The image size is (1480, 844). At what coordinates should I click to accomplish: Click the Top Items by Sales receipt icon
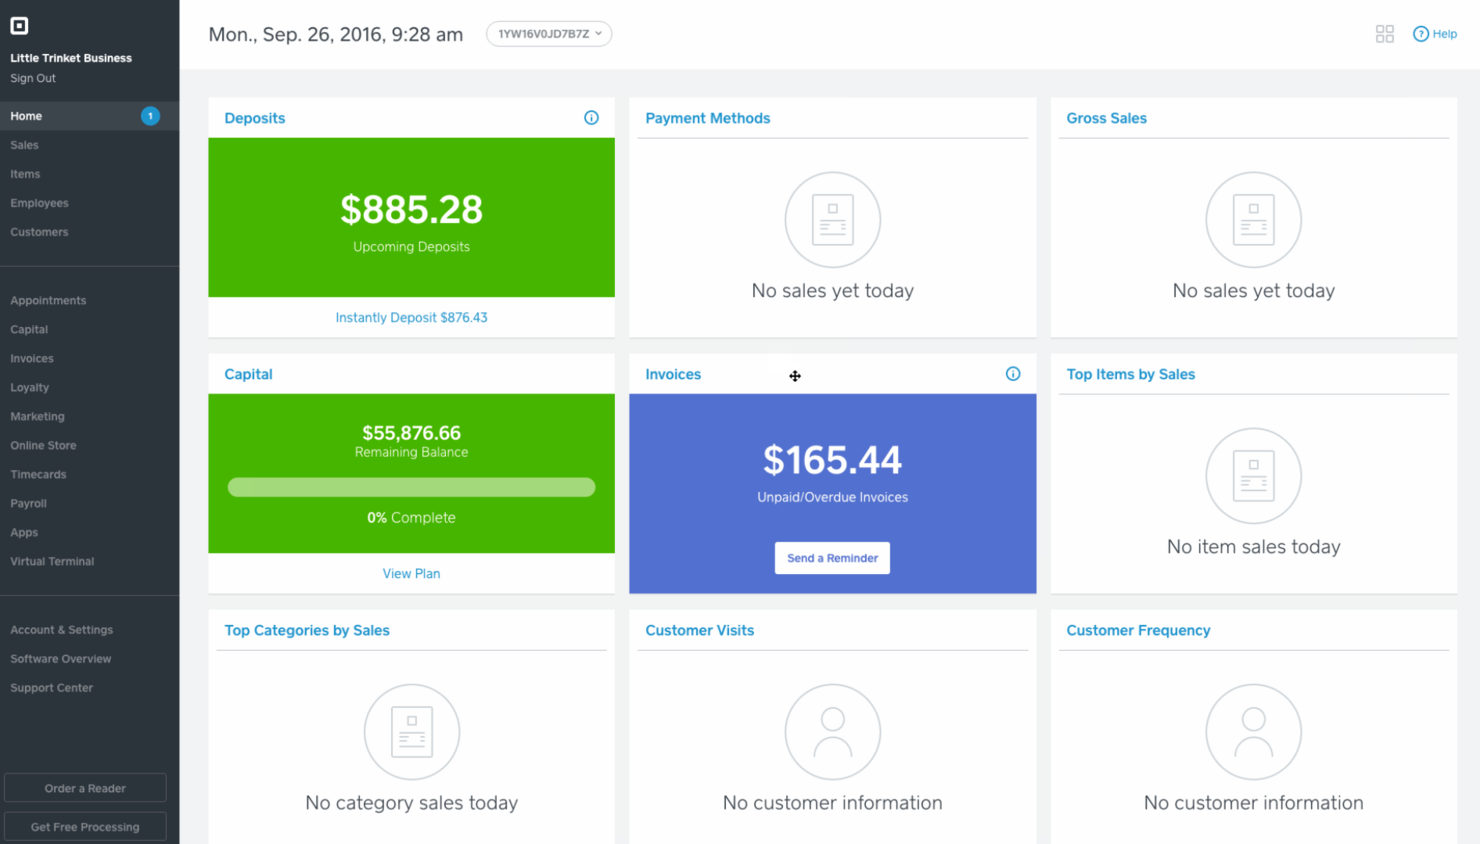pos(1253,476)
